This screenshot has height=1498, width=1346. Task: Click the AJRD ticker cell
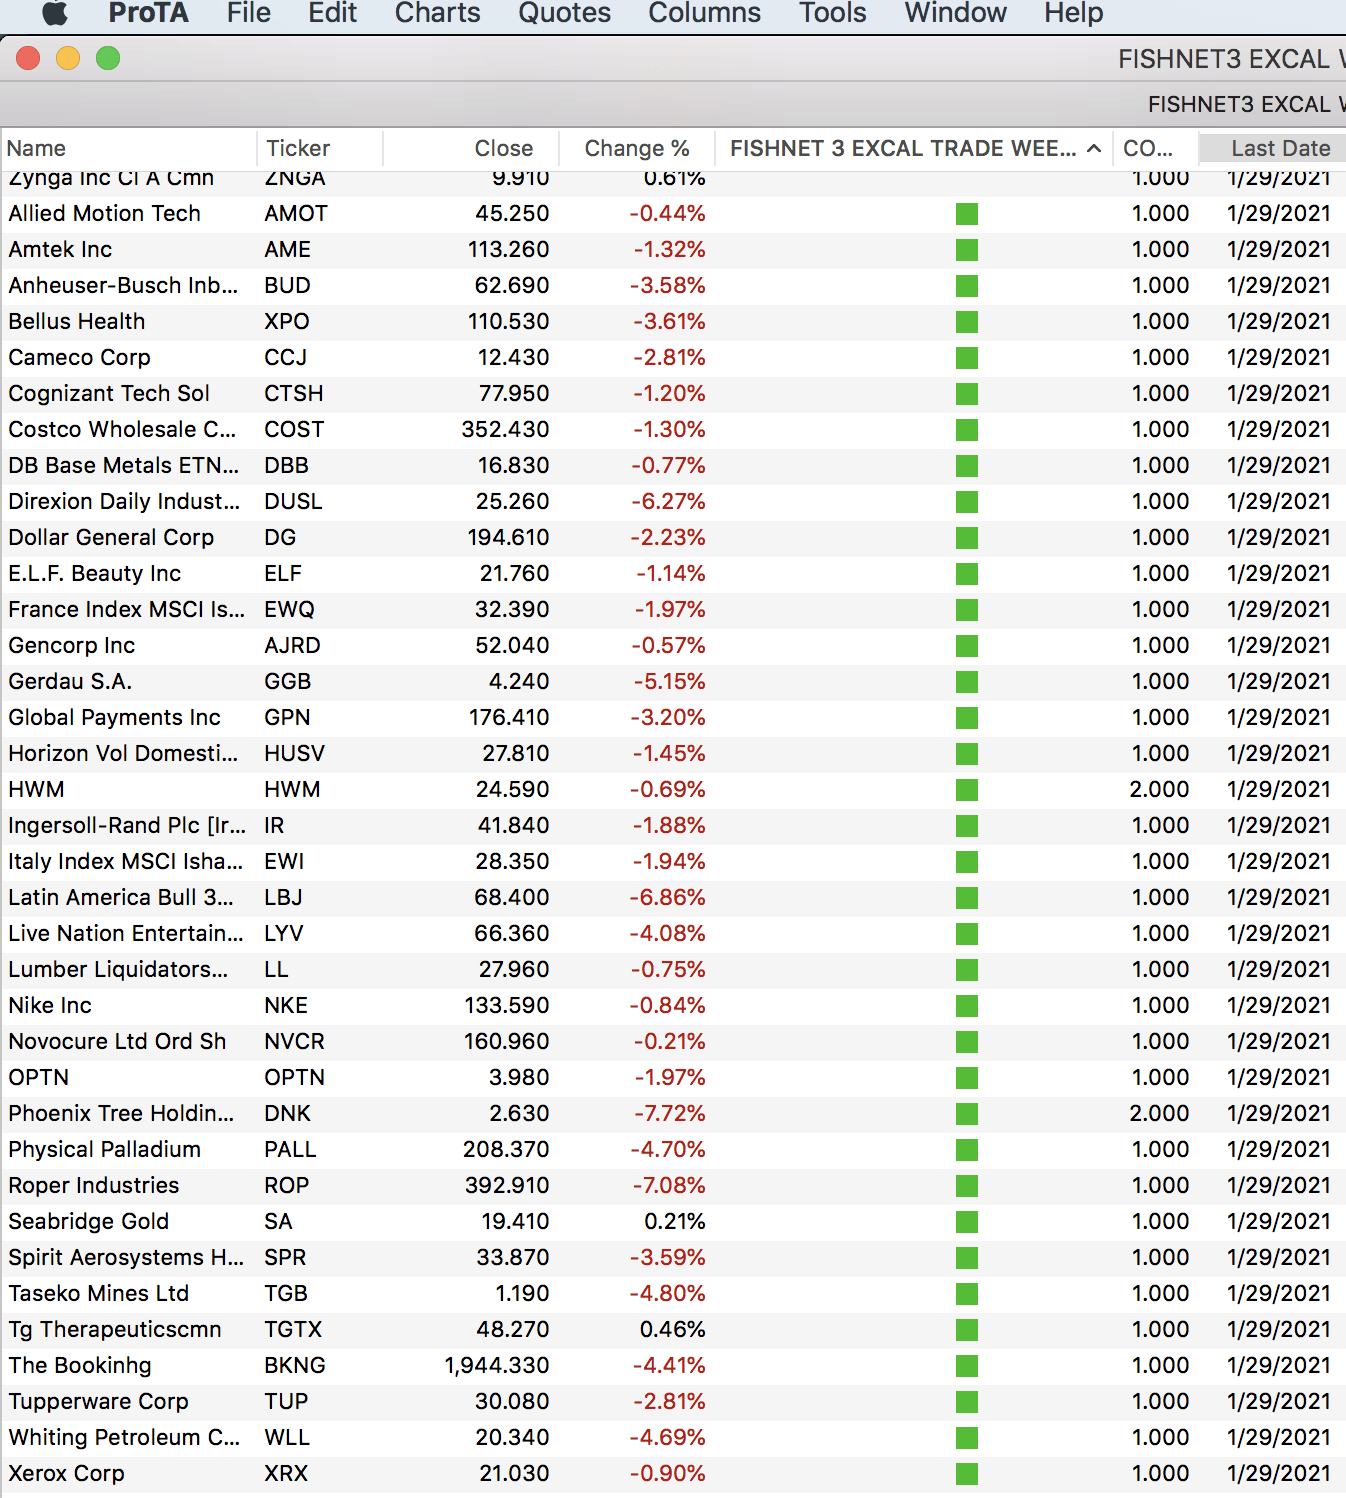pos(292,646)
